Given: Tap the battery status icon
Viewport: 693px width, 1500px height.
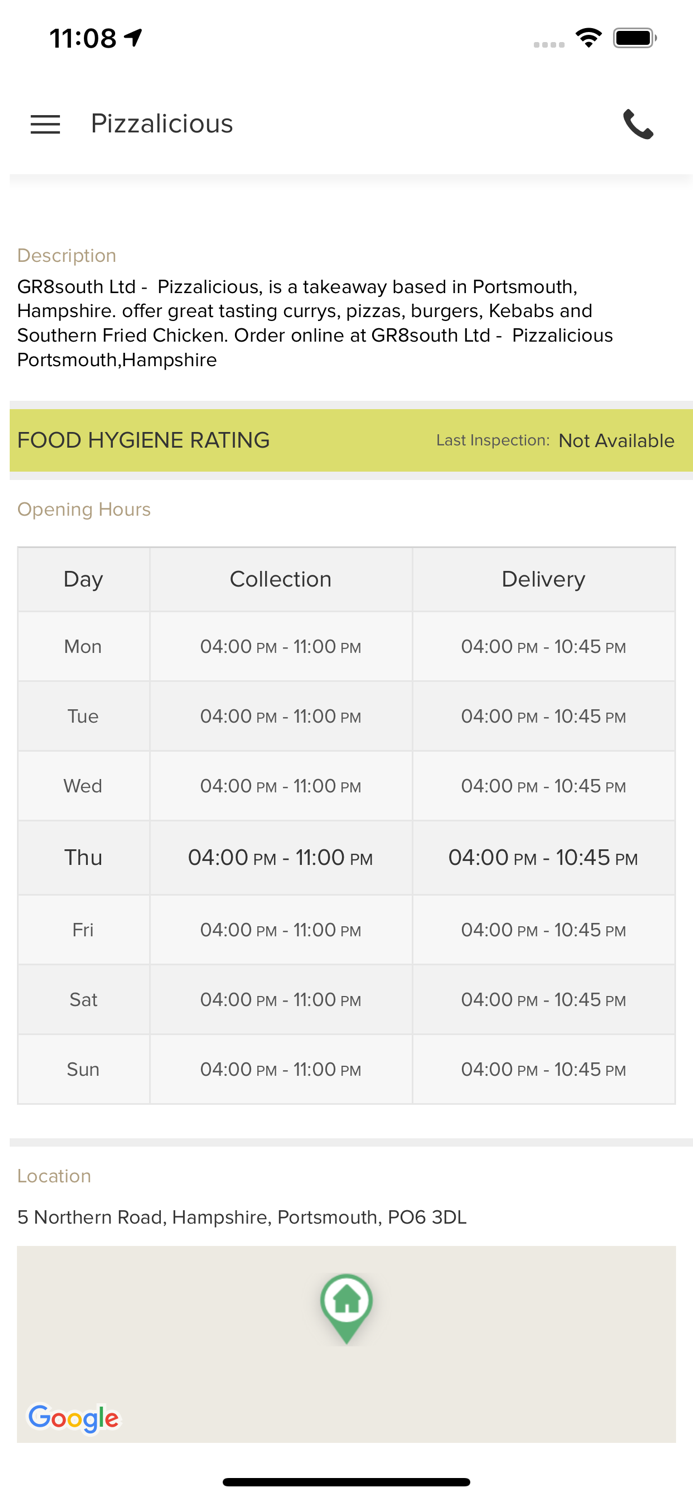Looking at the screenshot, I should click(635, 39).
